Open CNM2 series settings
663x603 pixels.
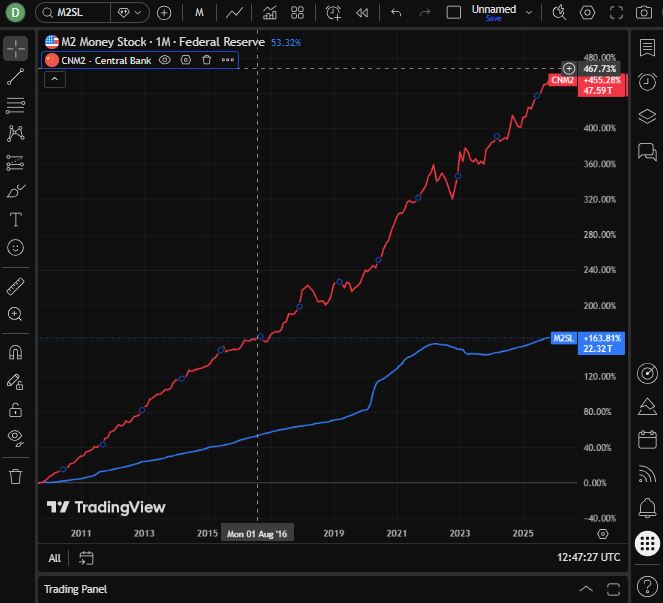click(x=186, y=60)
